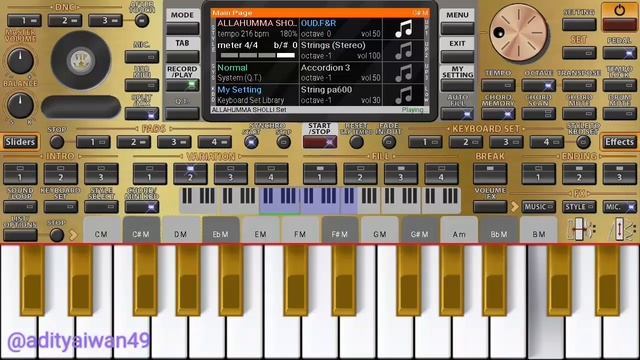Select Intro 1
This screenshot has height=360, width=640.
(20, 174)
